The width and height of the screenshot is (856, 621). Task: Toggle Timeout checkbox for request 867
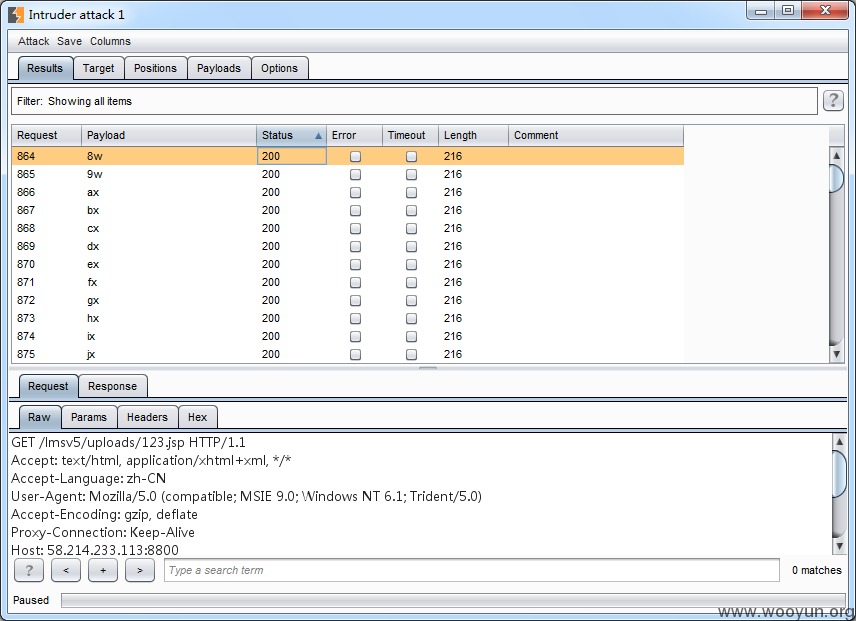[412, 211]
